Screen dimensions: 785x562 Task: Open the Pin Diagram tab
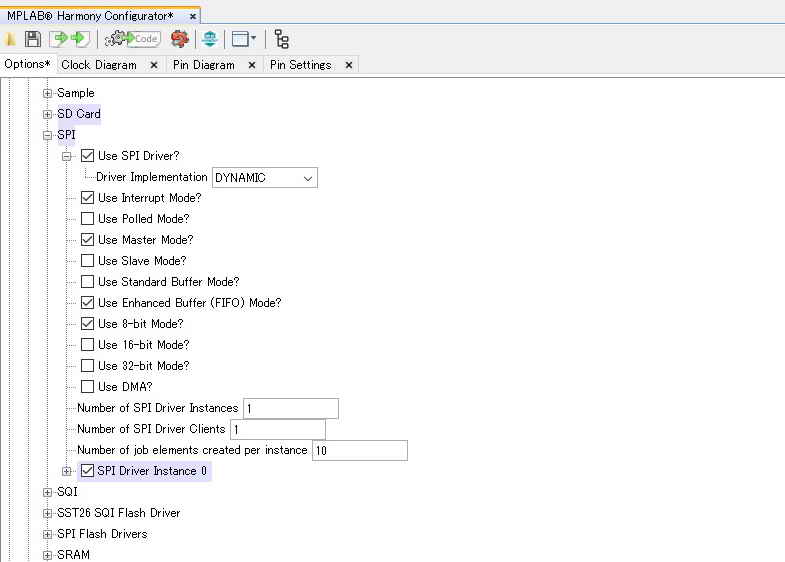(x=204, y=65)
